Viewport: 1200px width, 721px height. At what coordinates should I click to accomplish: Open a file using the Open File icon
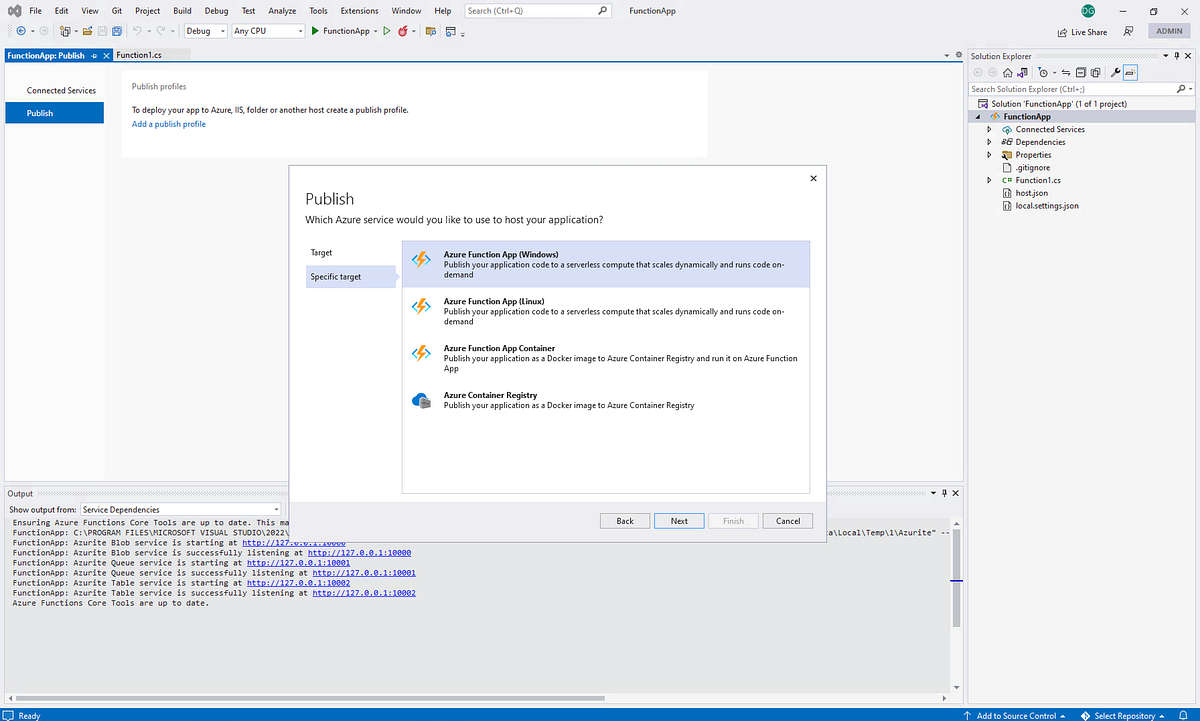(88, 31)
